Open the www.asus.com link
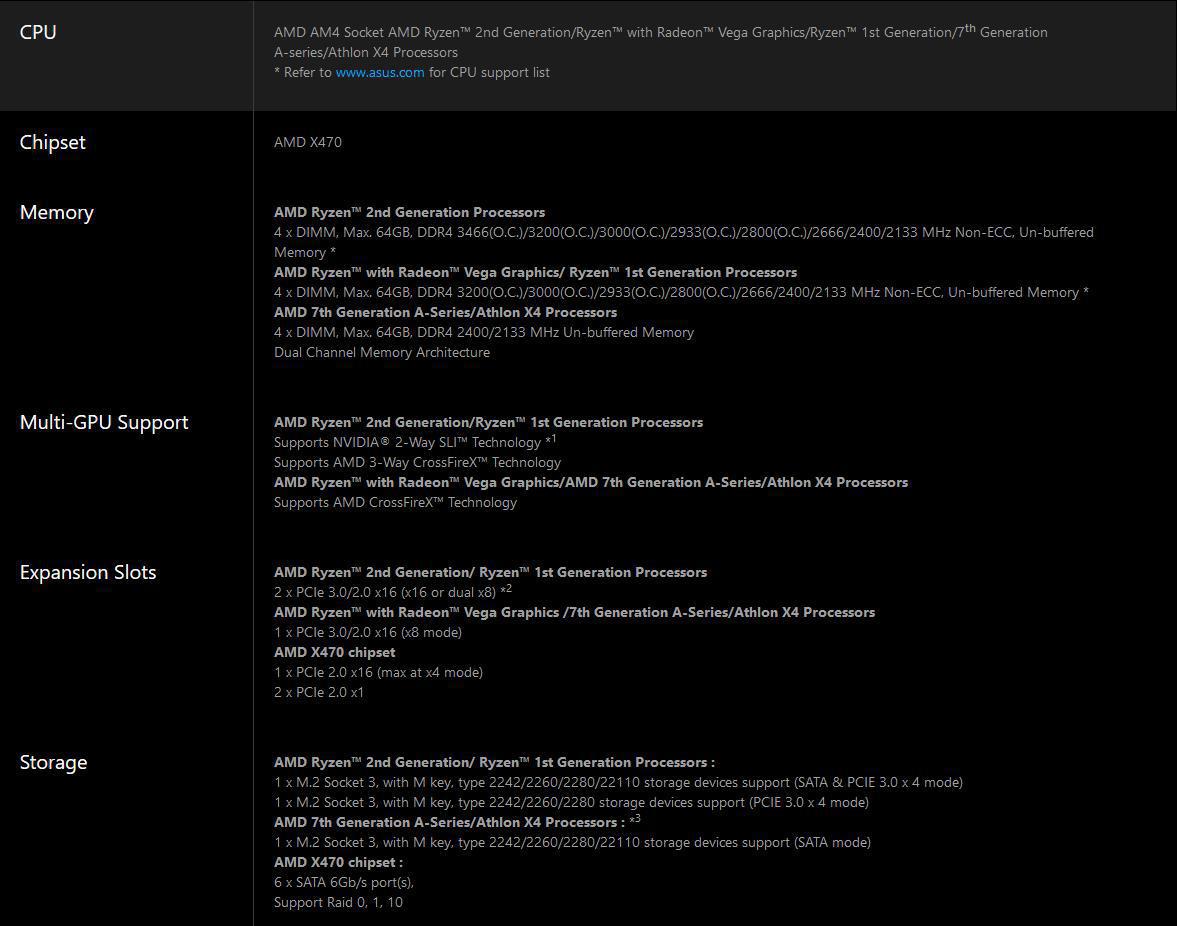Image resolution: width=1177 pixels, height=926 pixels. [x=380, y=73]
